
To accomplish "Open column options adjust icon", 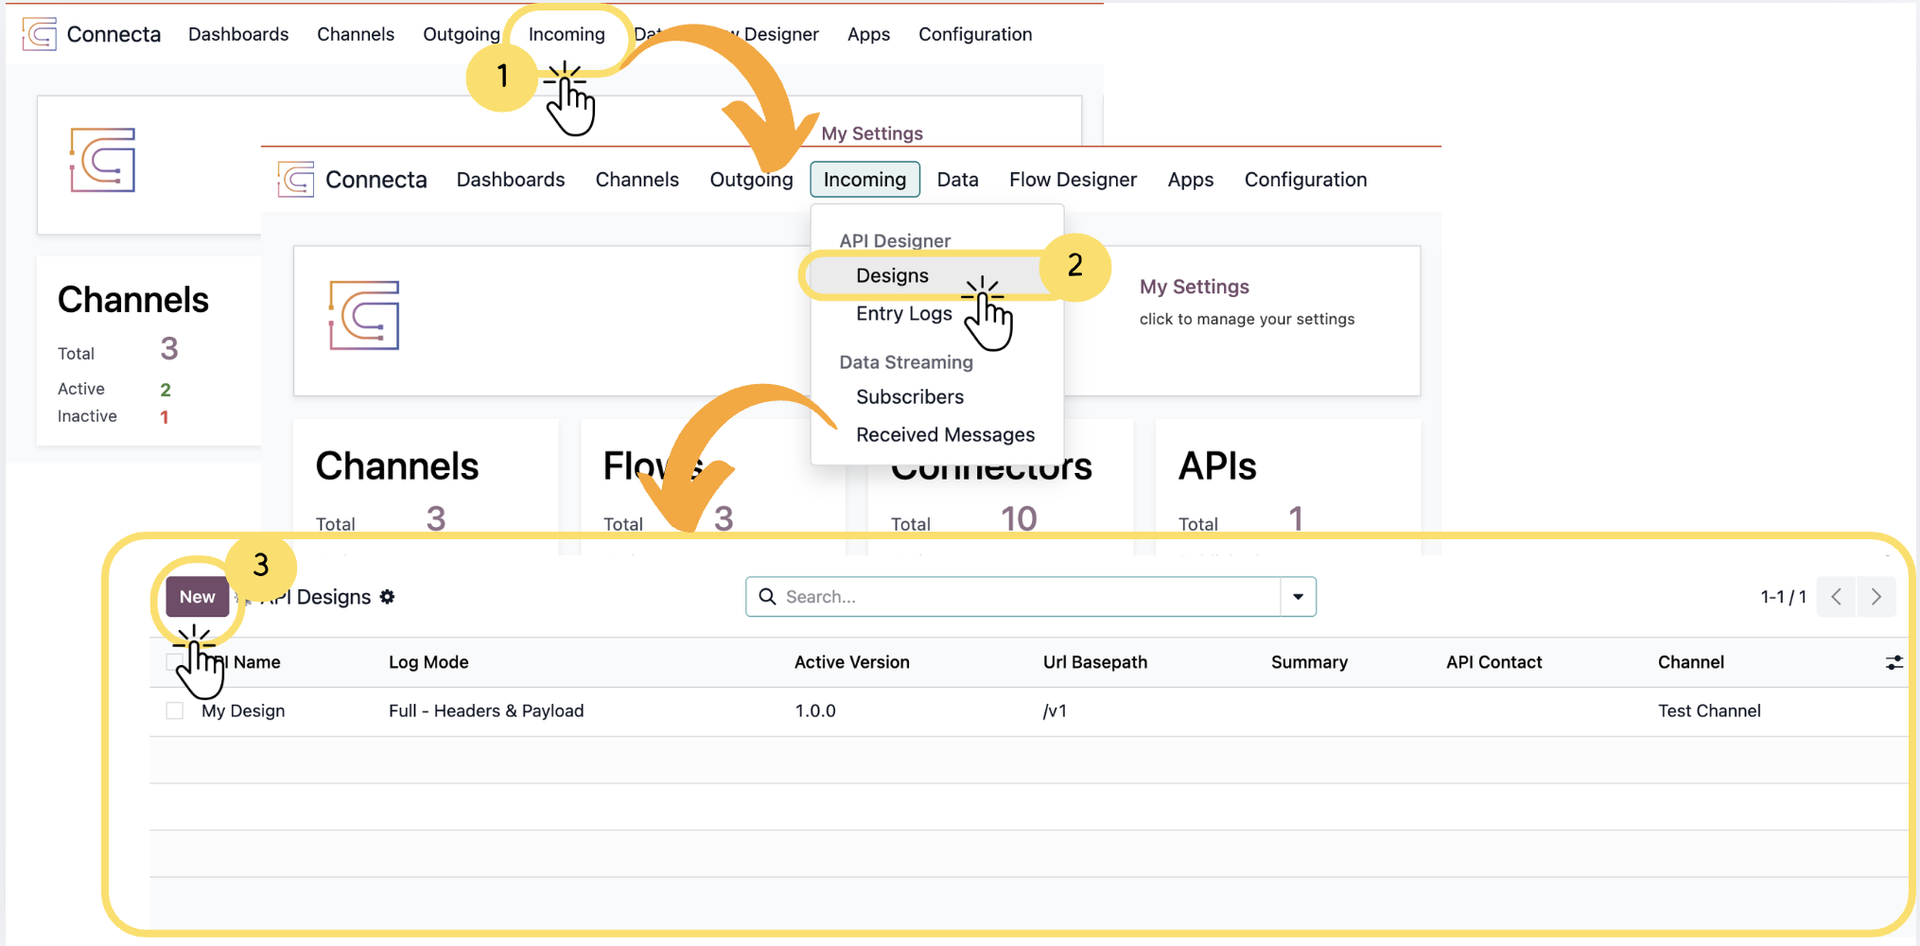I will [1893, 663].
